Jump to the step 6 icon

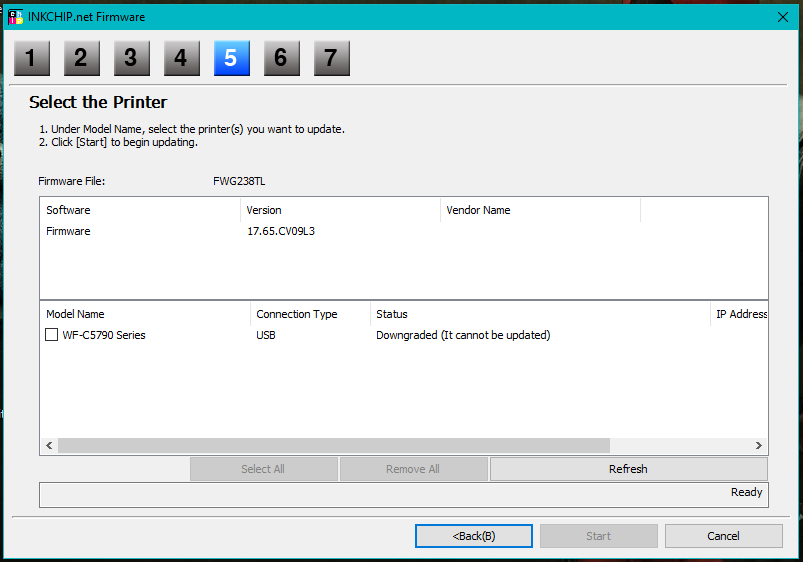coord(281,59)
